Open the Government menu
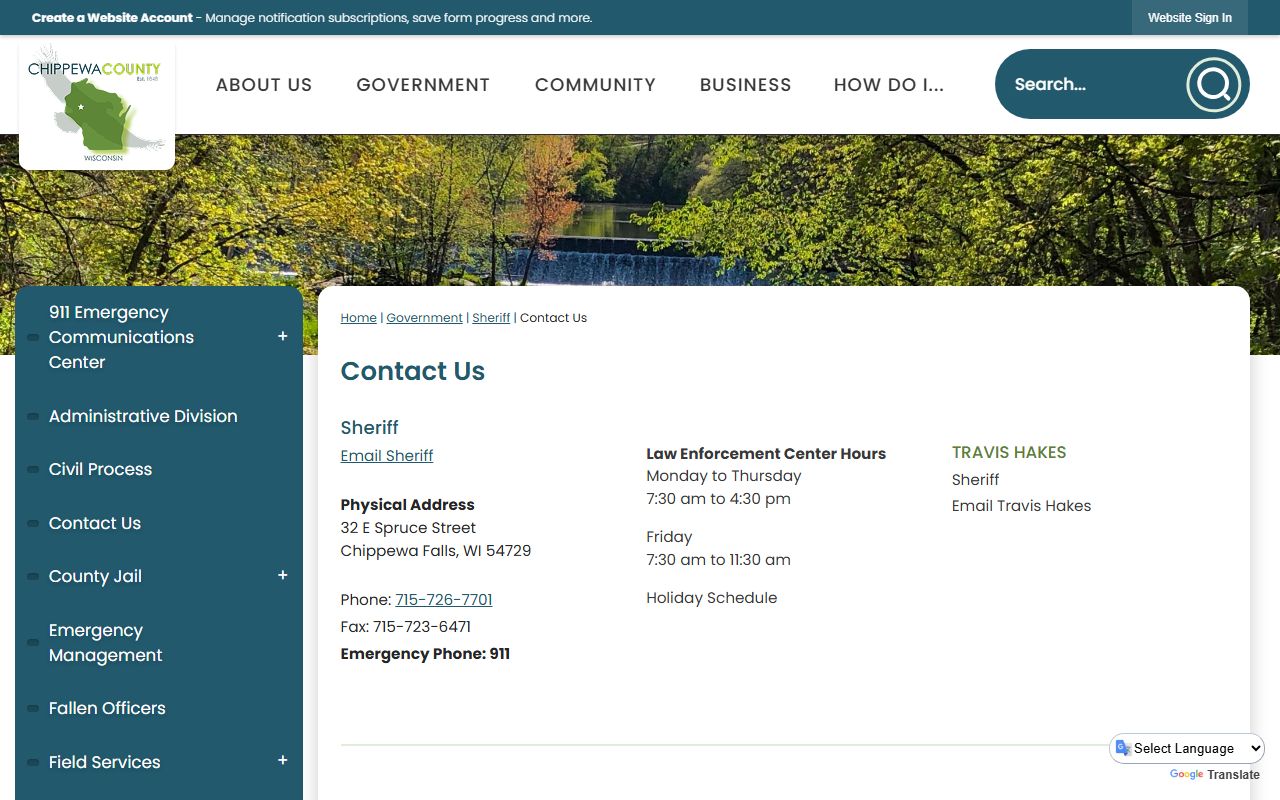 (x=423, y=85)
